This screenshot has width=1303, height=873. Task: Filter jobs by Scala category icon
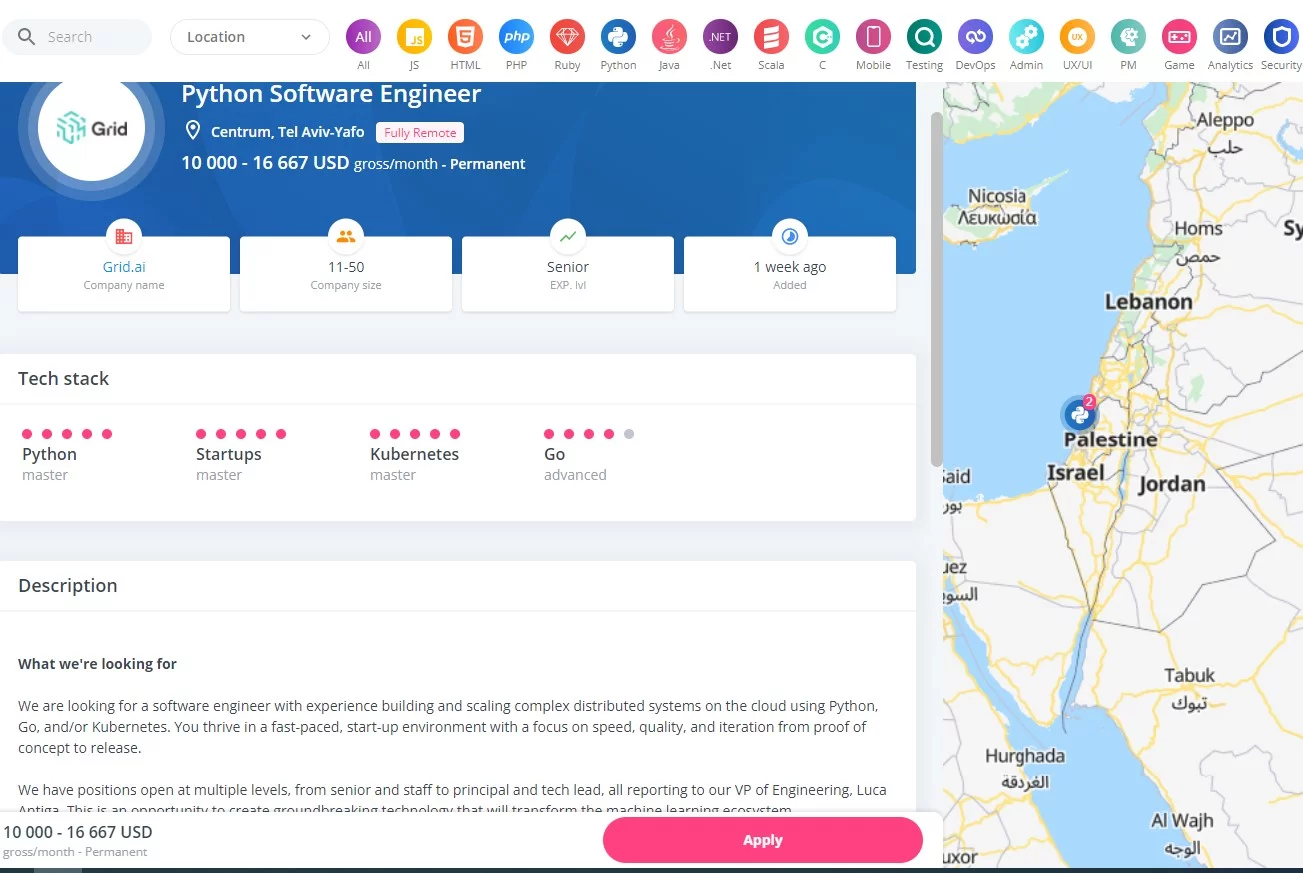tap(771, 37)
